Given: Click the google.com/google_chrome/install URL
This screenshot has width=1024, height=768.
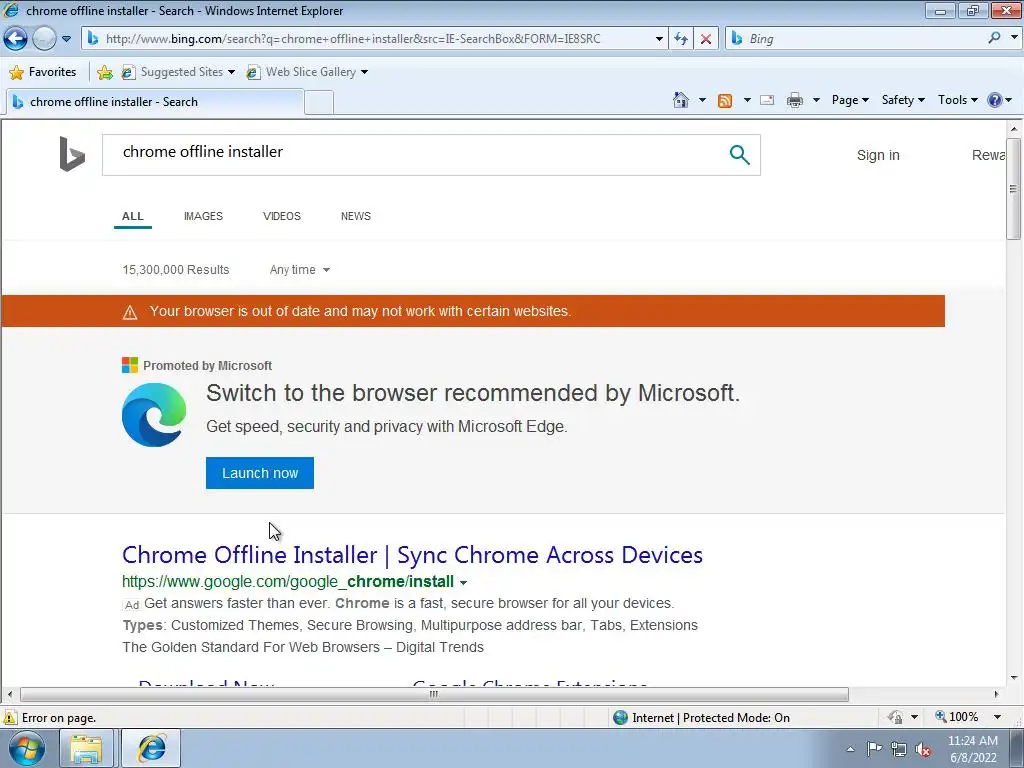Looking at the screenshot, I should click(288, 581).
